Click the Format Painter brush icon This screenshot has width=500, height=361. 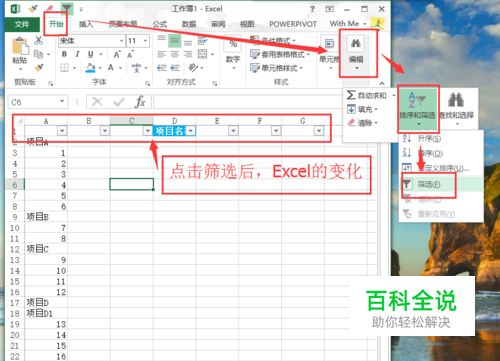(x=39, y=68)
